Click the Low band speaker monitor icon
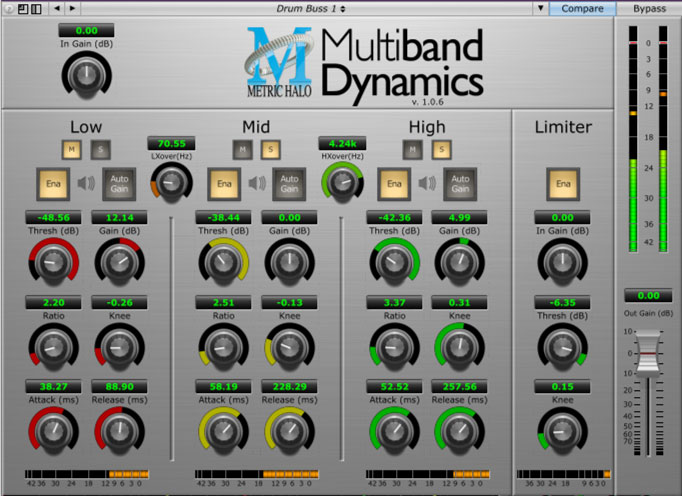Viewport: 682px width, 496px height. pos(86,184)
